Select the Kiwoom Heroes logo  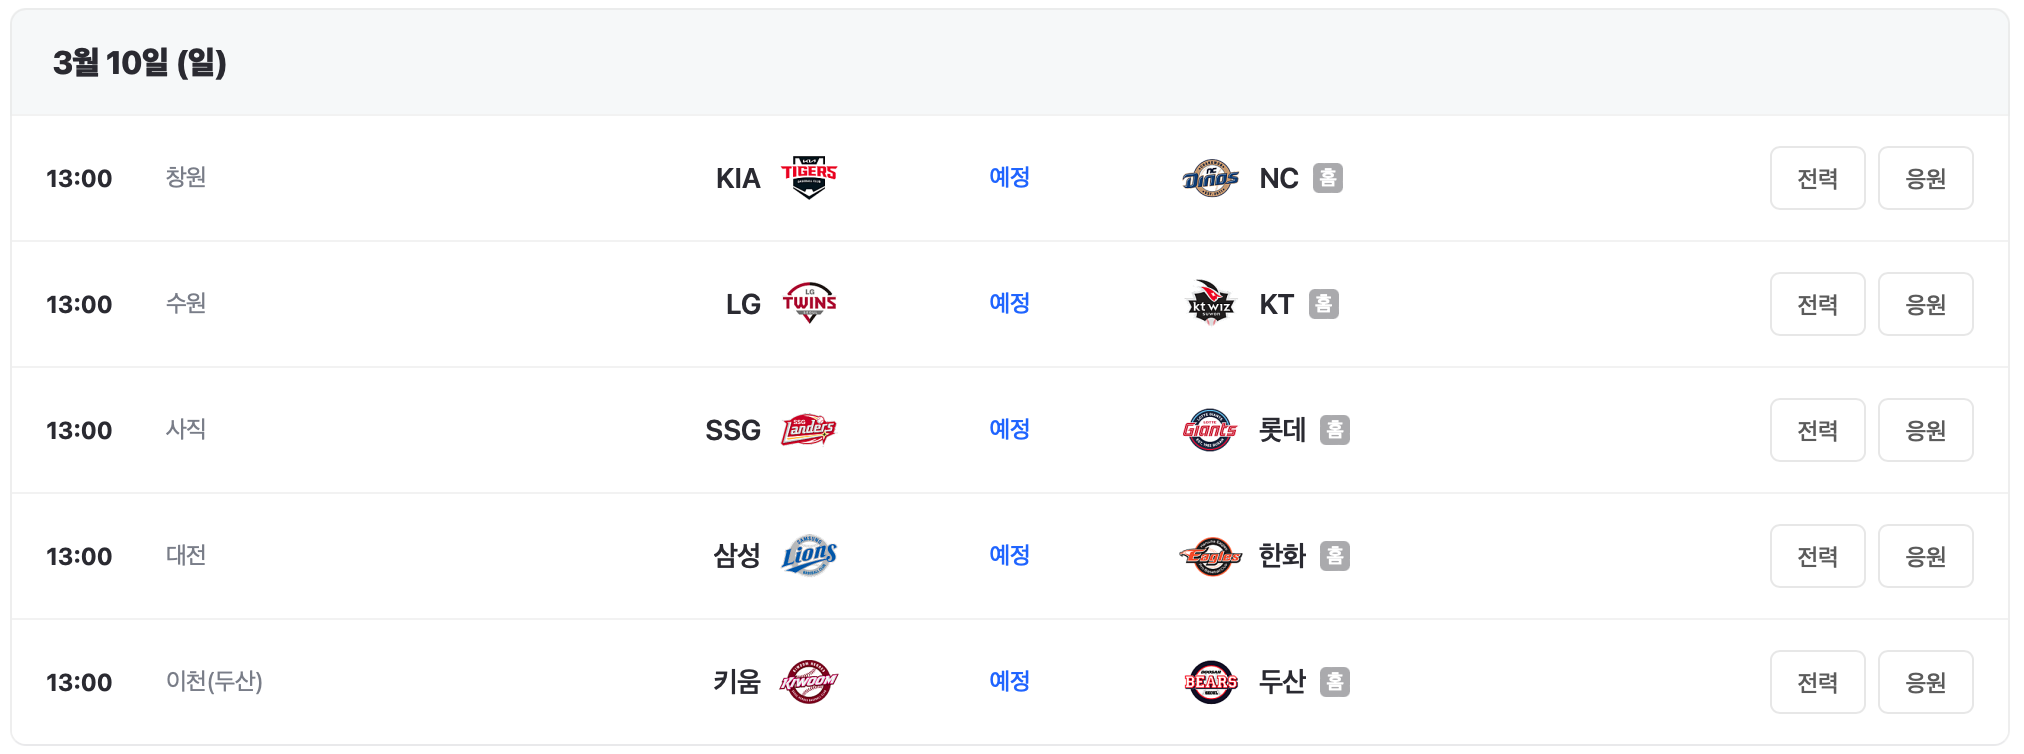809,681
